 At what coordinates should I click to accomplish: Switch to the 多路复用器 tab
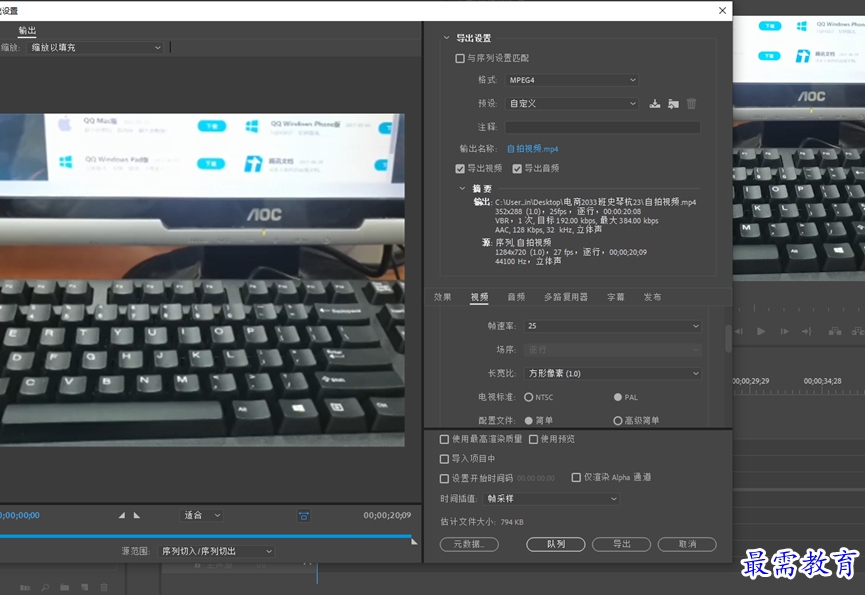(x=565, y=297)
